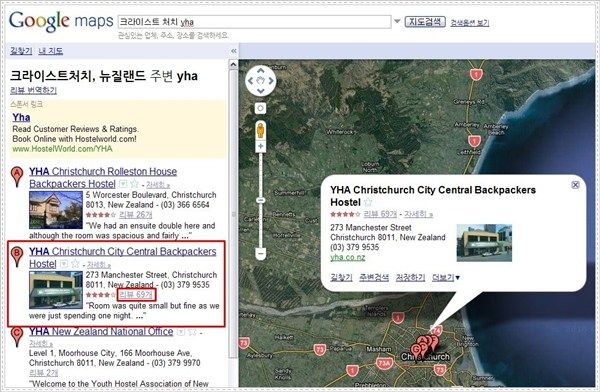This screenshot has width=600, height=392.
Task: Click 주변검색 in the info bubble
Action: (373, 277)
